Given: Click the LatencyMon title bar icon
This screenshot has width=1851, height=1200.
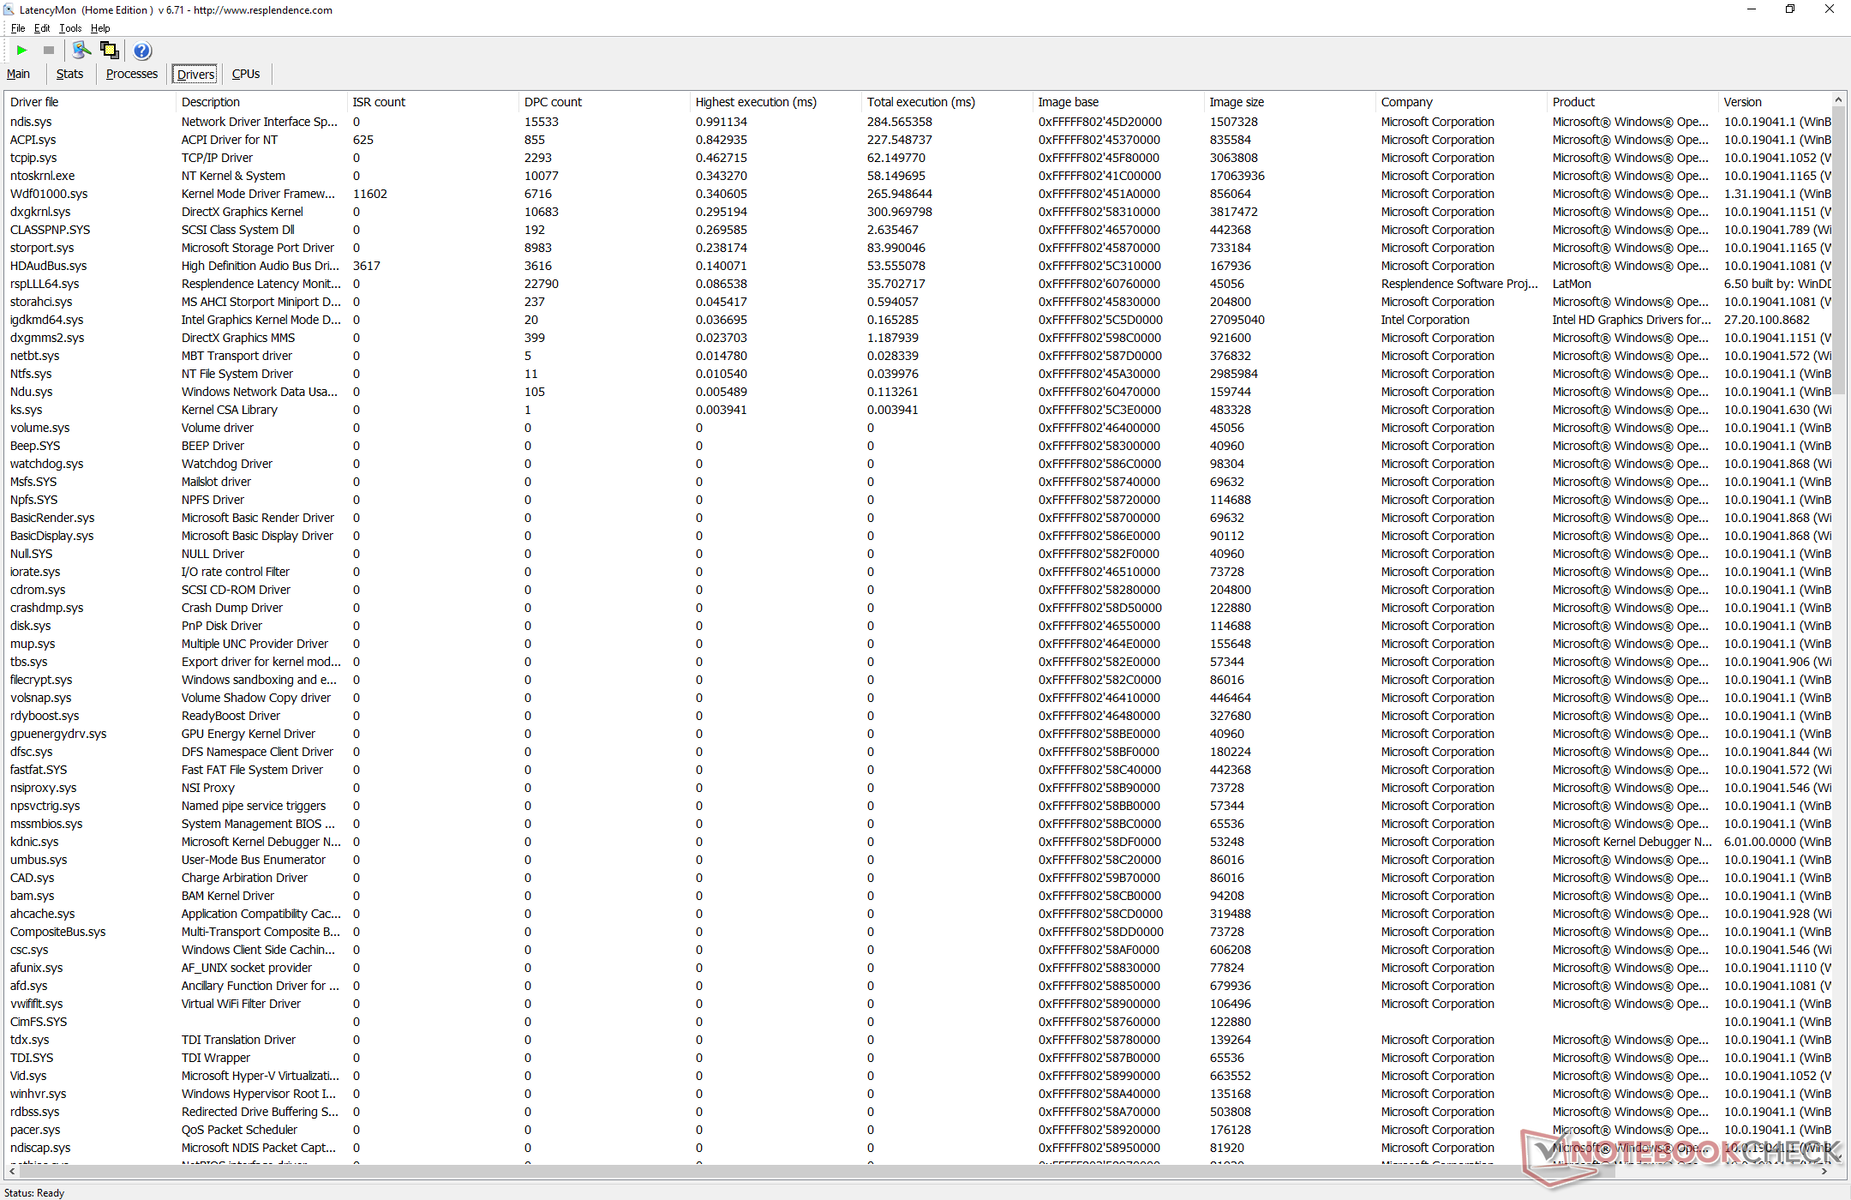Looking at the screenshot, I should coord(10,10).
